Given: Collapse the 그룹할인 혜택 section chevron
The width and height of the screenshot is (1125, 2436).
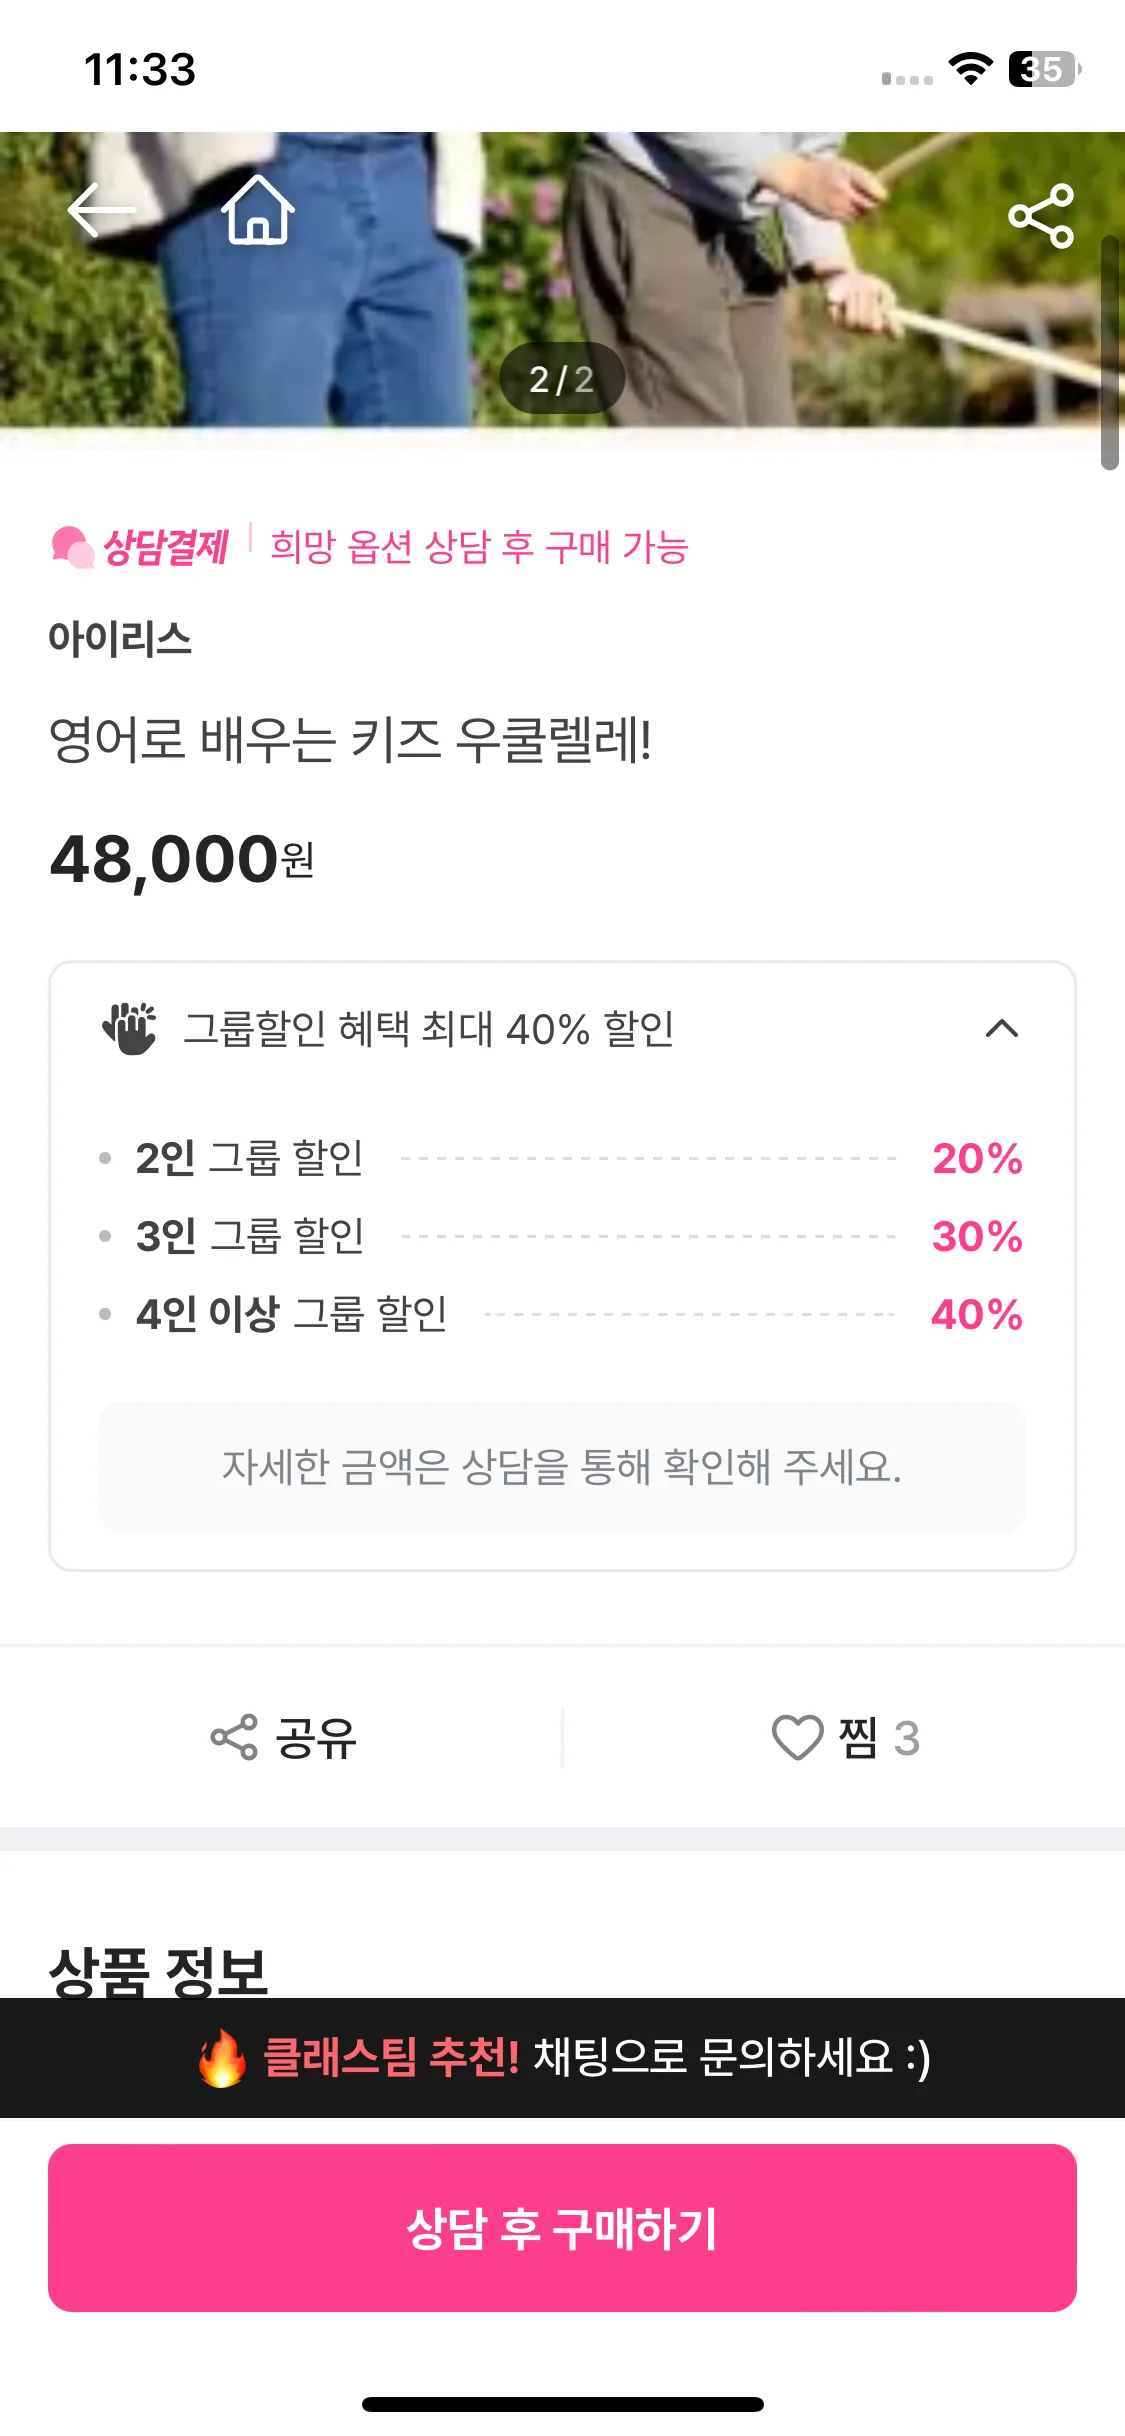Looking at the screenshot, I should 1002,1028.
